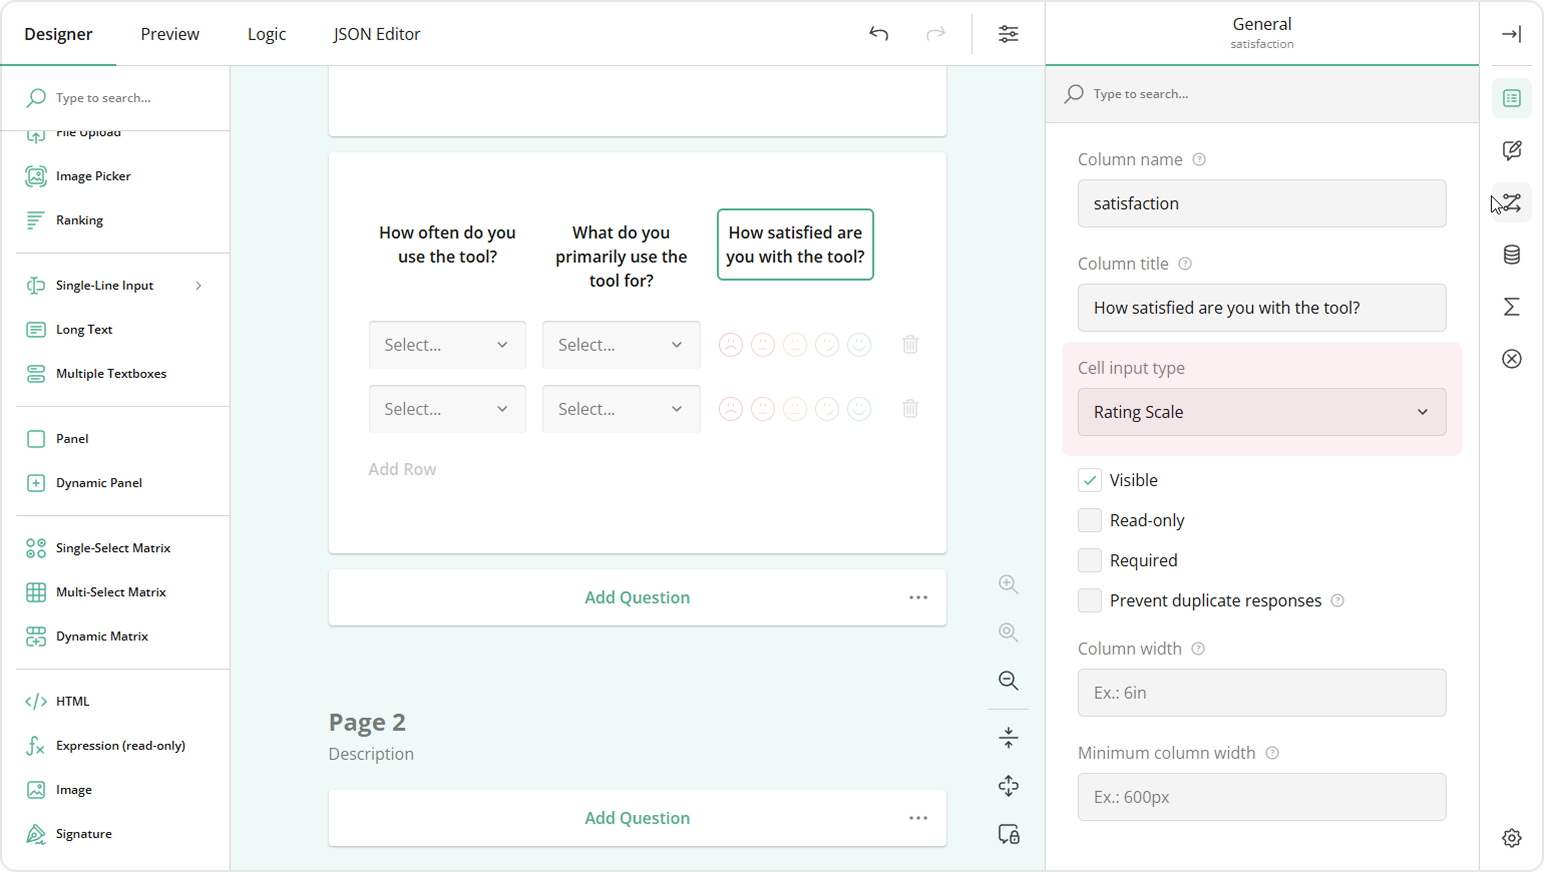
Task: Enable the Read-only checkbox
Action: (x=1090, y=520)
